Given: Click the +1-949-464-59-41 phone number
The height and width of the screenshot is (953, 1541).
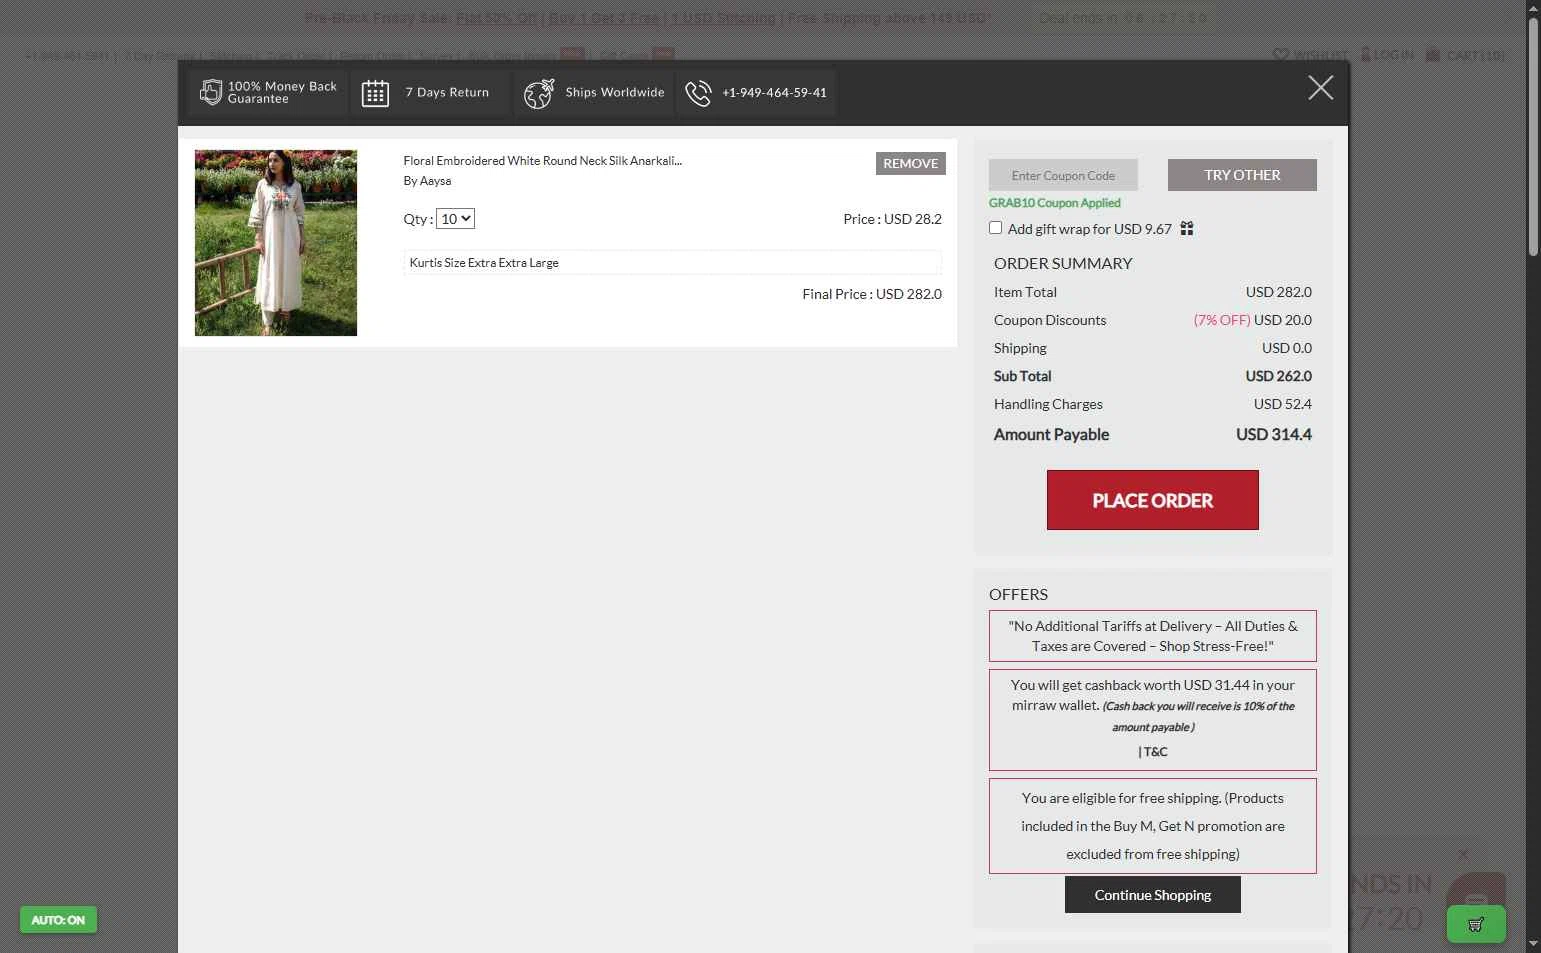Looking at the screenshot, I should pyautogui.click(x=774, y=93).
